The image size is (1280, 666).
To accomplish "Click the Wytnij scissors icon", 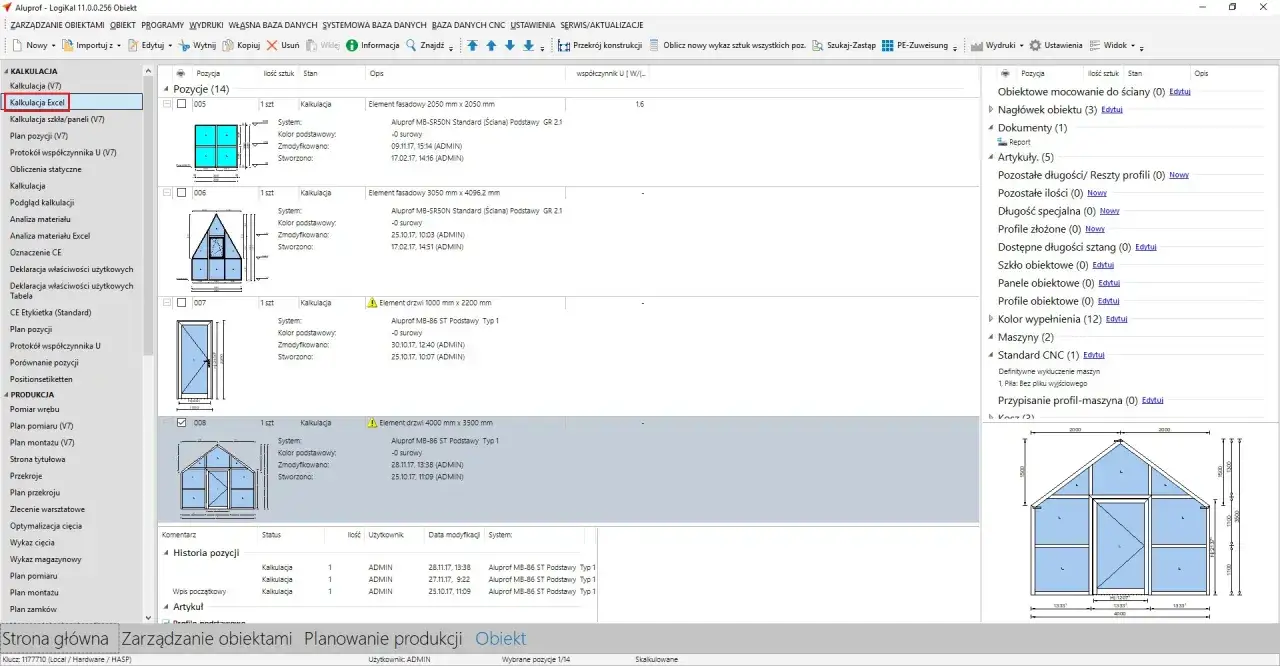I will [x=186, y=45].
